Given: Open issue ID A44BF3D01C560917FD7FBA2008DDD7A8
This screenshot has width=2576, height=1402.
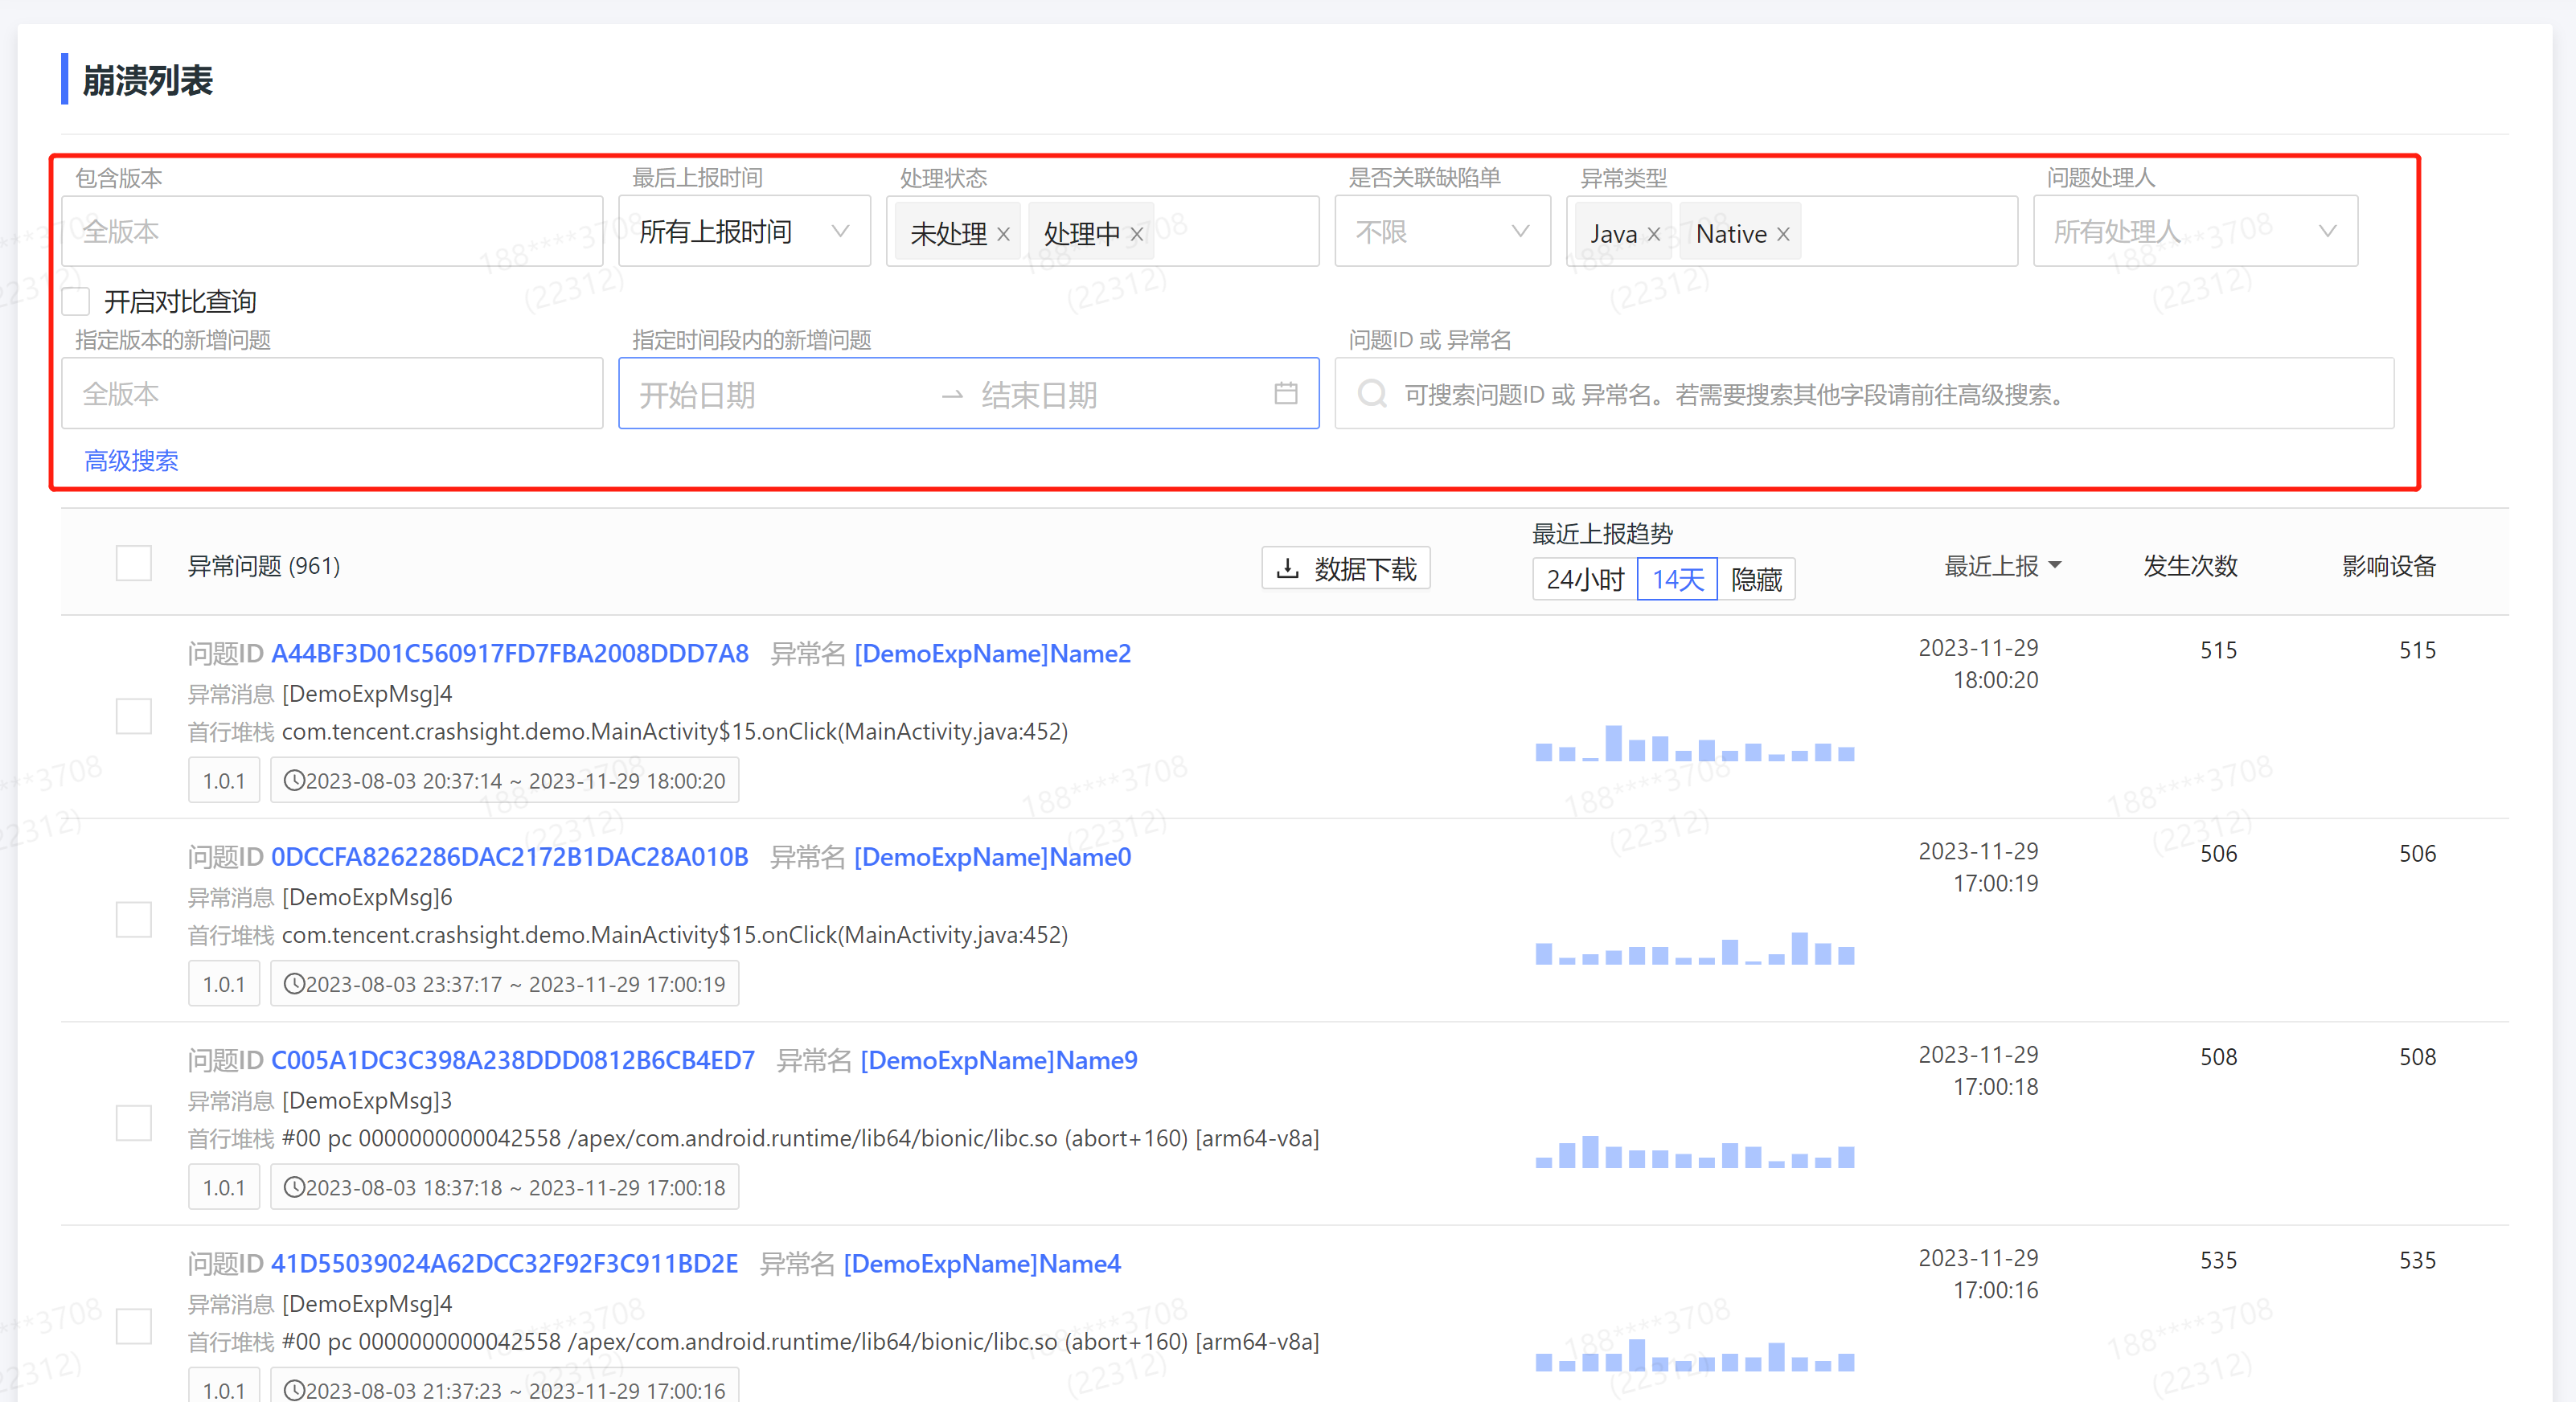Looking at the screenshot, I should pos(510,653).
